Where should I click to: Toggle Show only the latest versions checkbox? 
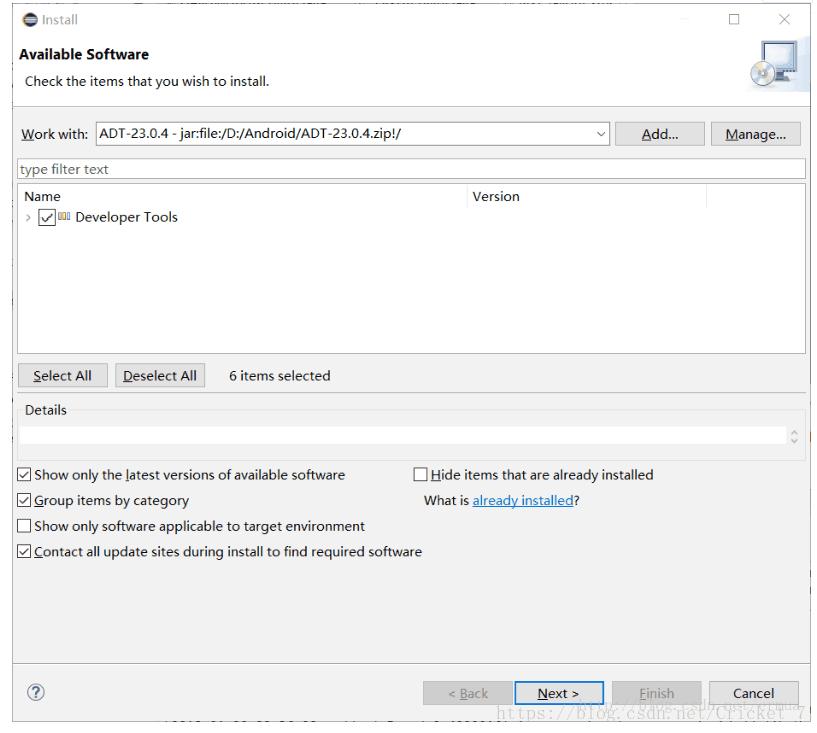coord(24,475)
